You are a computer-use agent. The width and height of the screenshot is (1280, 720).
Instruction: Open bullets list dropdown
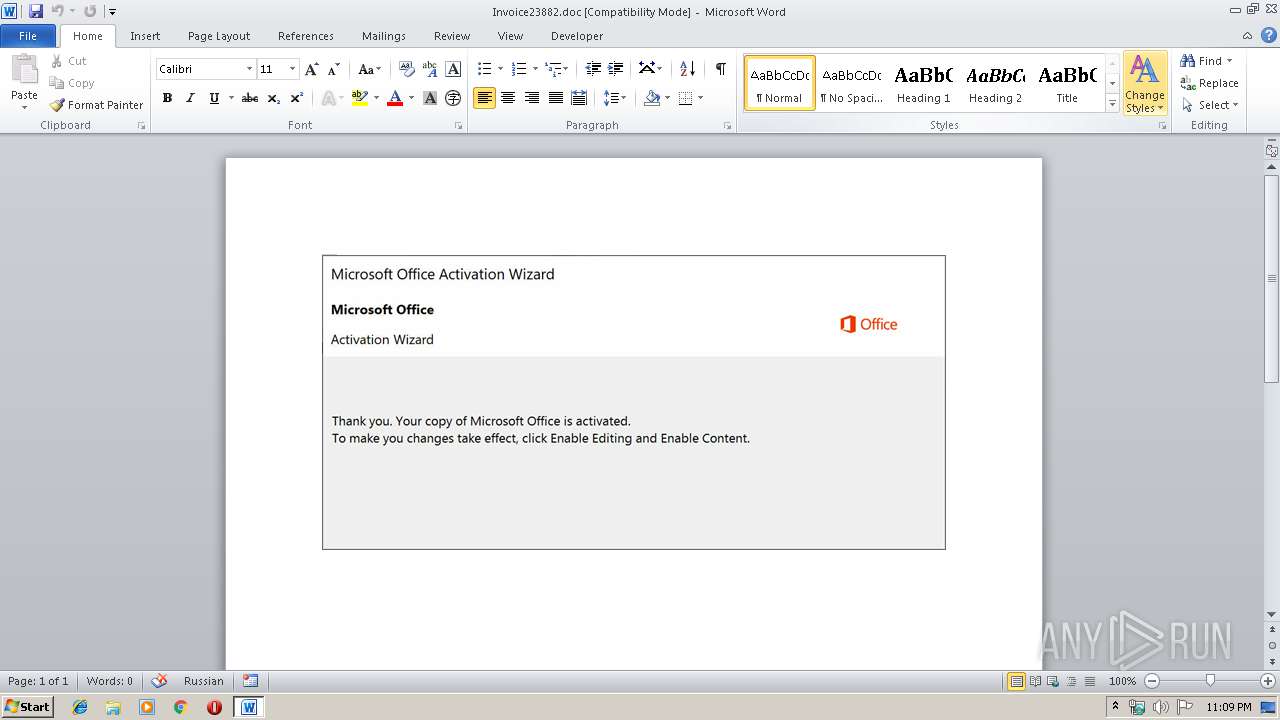click(x=500, y=69)
